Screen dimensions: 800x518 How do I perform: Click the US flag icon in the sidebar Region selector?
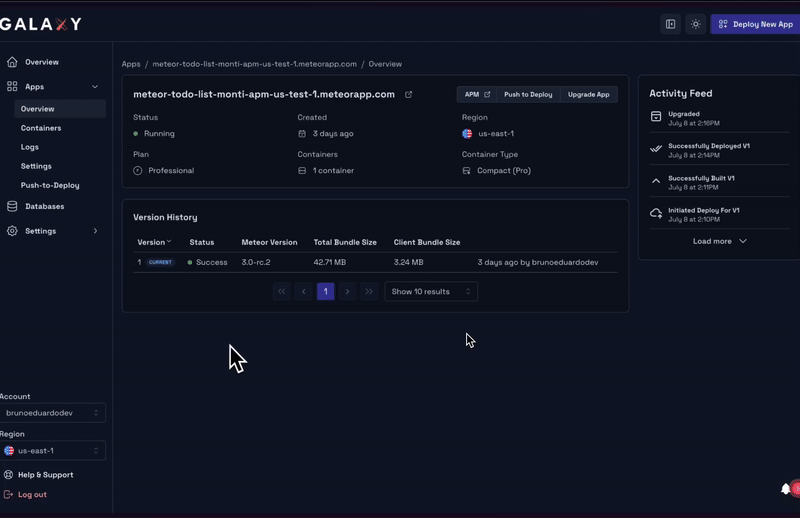point(9,451)
